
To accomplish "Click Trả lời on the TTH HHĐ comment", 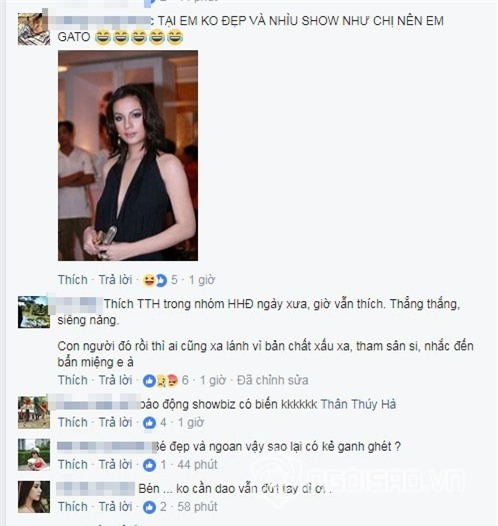I will coord(115,380).
